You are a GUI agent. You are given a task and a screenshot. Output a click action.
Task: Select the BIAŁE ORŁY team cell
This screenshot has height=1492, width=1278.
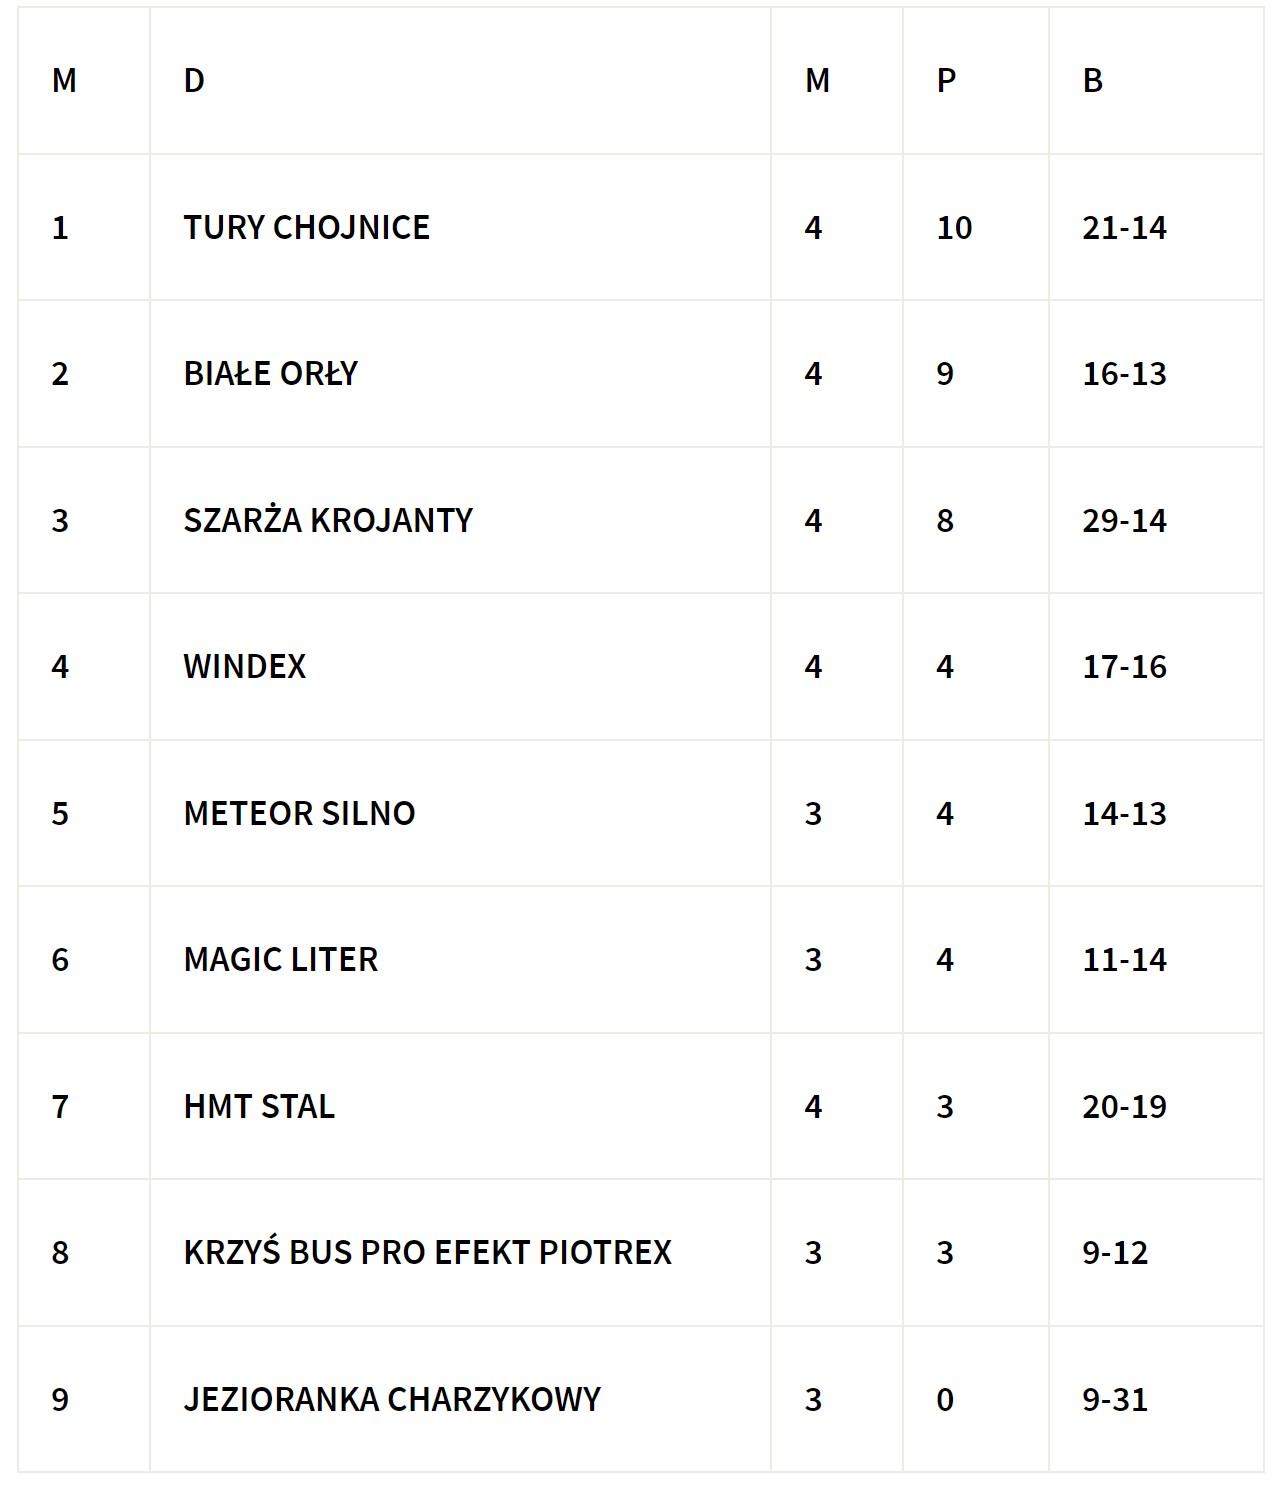point(270,374)
